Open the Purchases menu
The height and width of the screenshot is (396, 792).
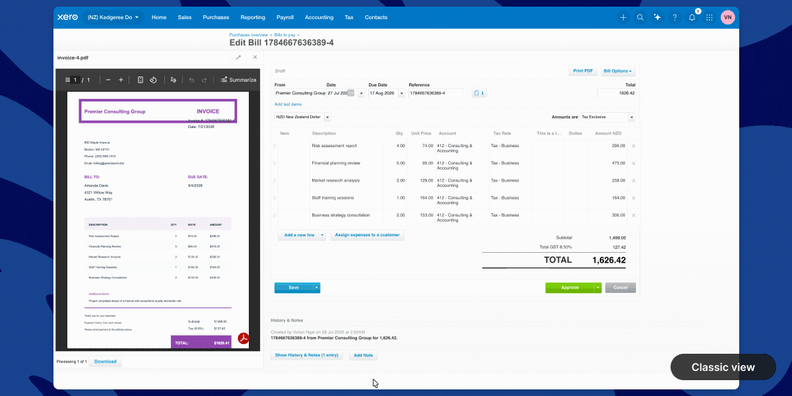(x=216, y=17)
